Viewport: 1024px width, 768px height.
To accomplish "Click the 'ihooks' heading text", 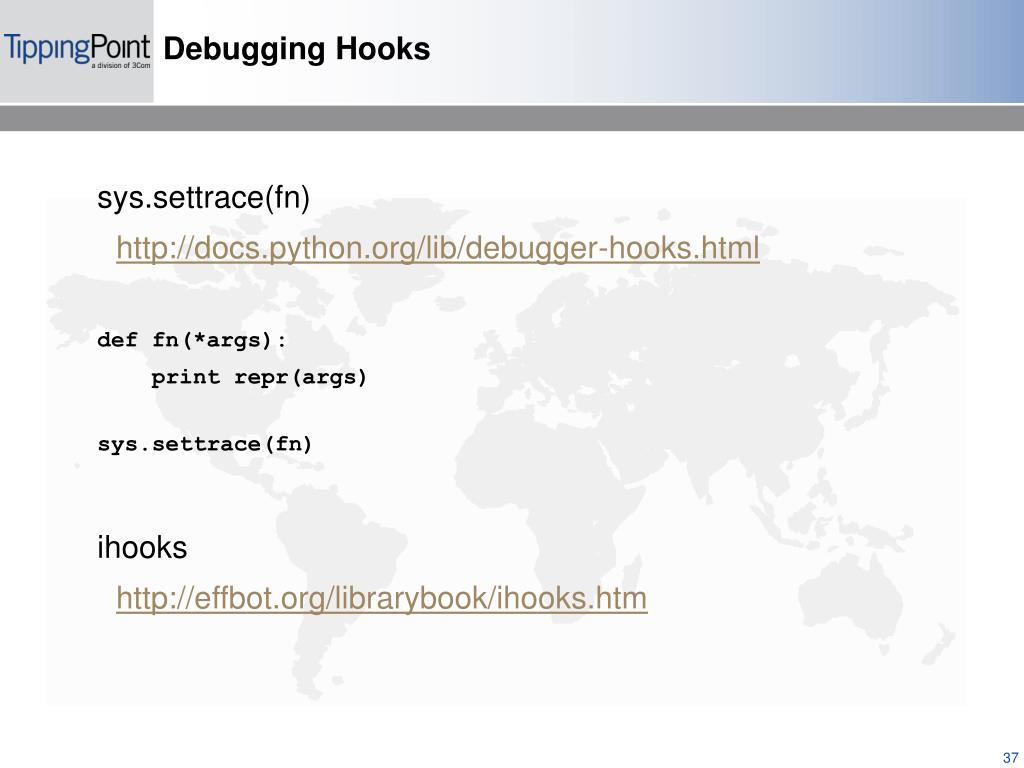I will (x=142, y=547).
